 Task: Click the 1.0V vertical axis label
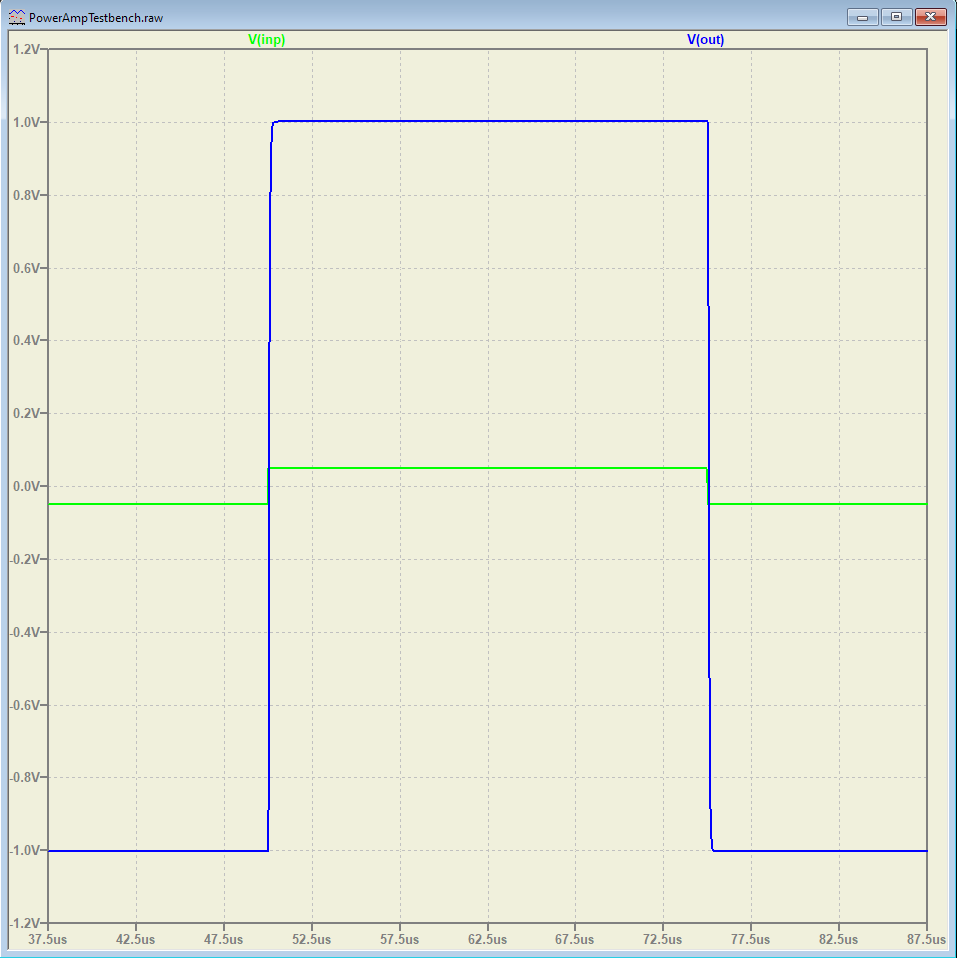coord(26,123)
